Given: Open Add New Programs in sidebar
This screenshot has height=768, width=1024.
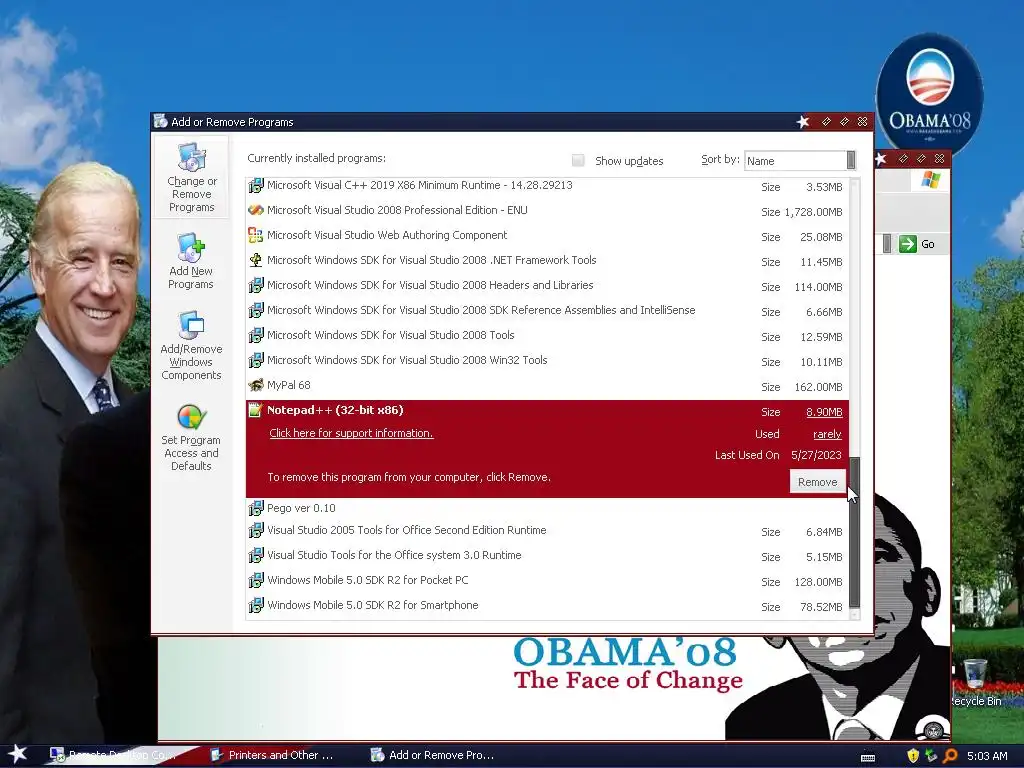Looking at the screenshot, I should click(191, 261).
